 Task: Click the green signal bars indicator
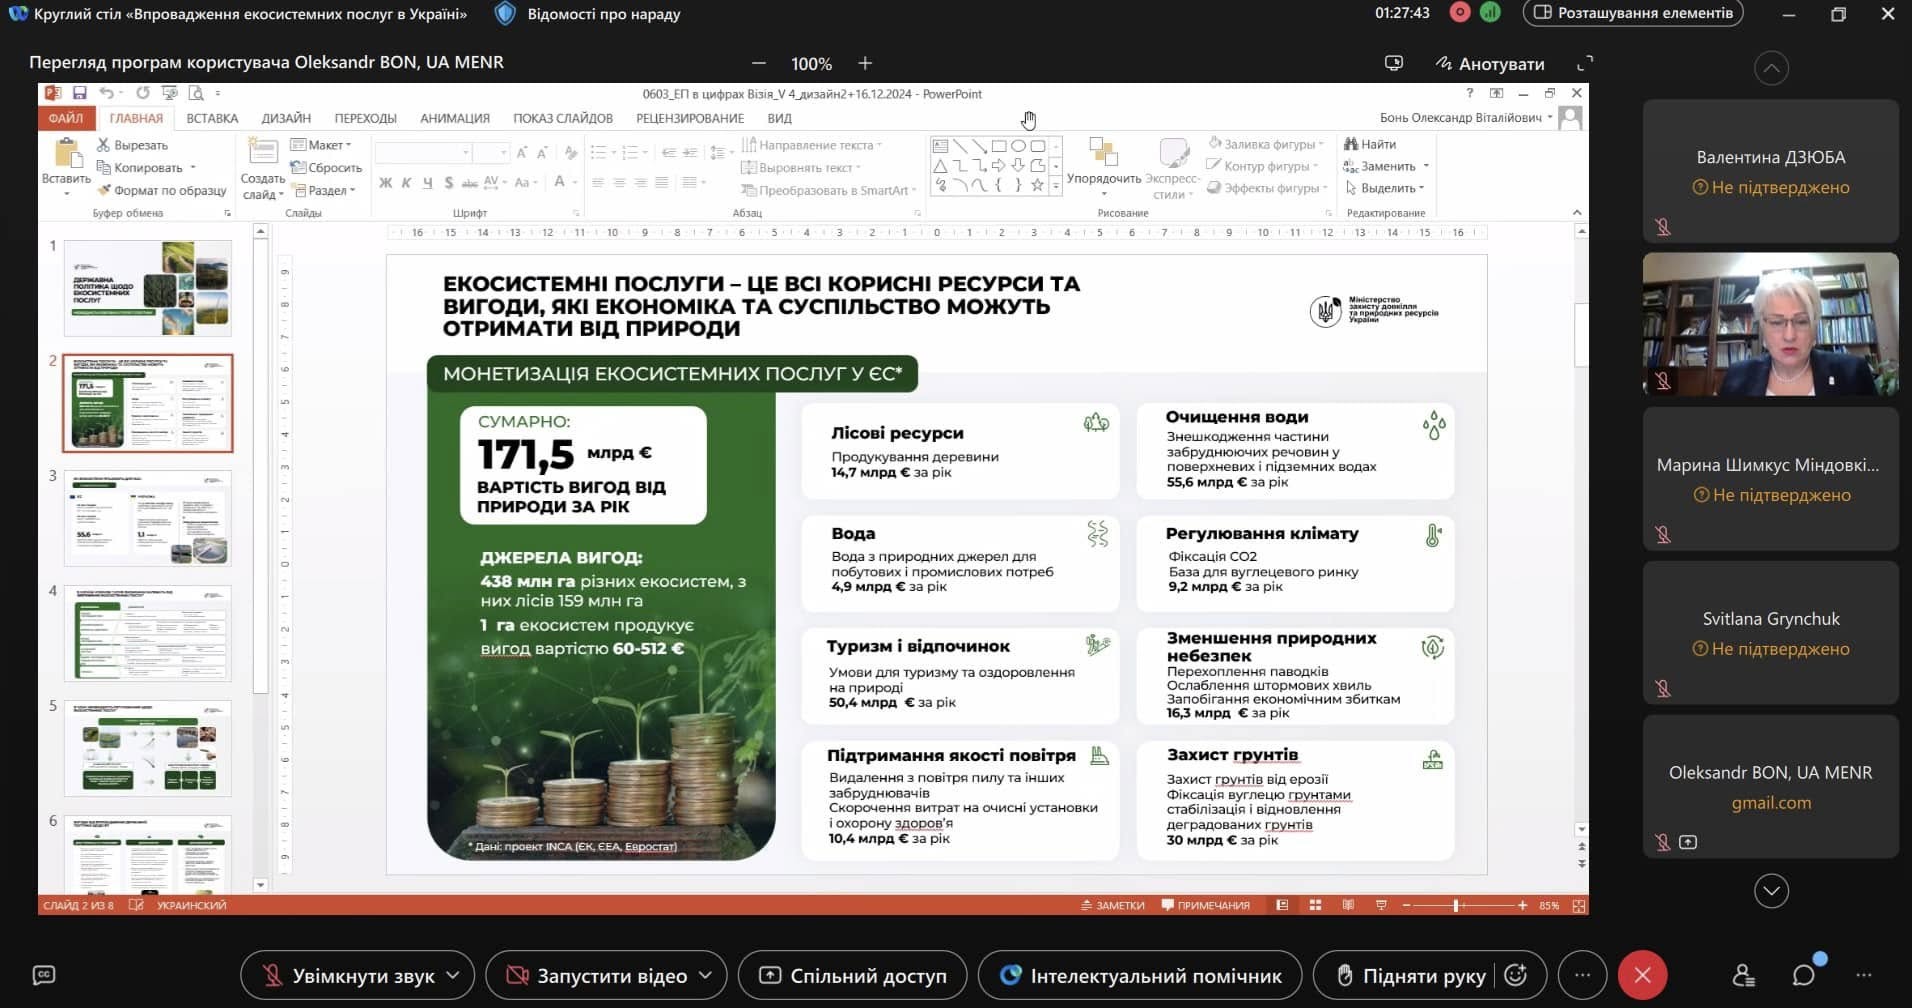tap(1490, 13)
